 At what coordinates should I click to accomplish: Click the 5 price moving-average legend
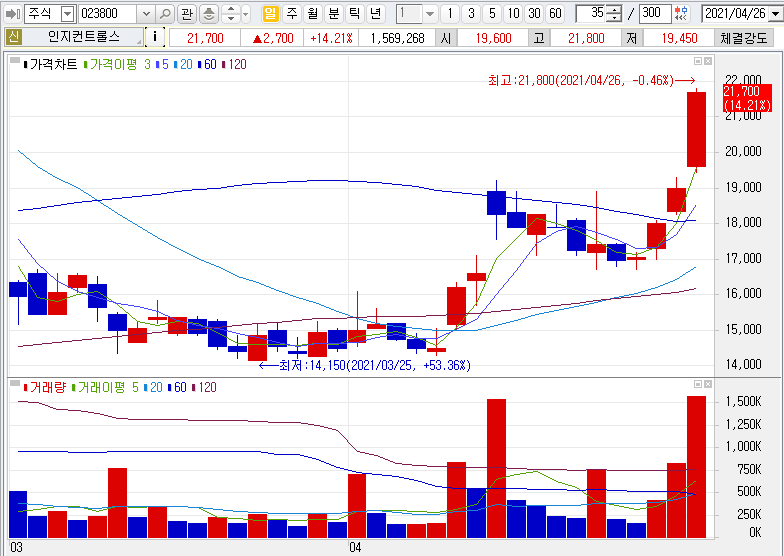click(x=164, y=64)
